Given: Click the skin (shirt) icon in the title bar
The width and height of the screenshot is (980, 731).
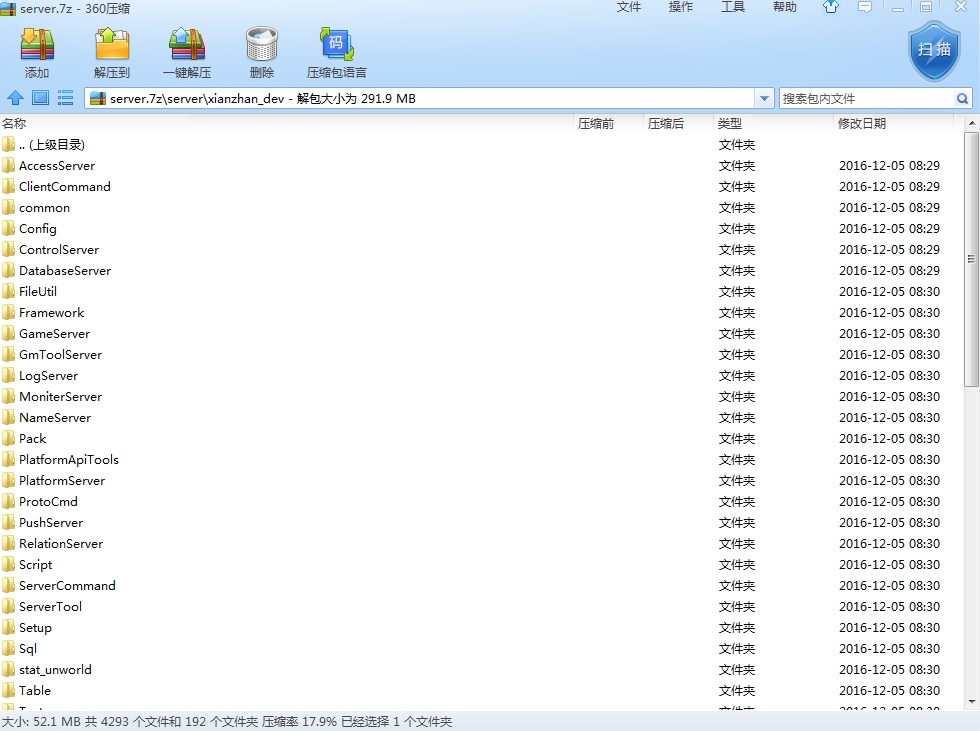Looking at the screenshot, I should 831,7.
